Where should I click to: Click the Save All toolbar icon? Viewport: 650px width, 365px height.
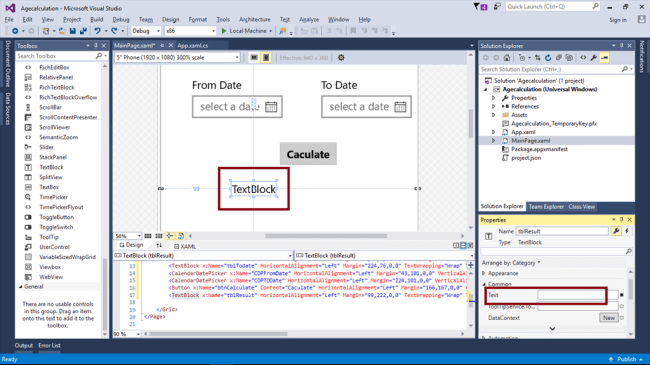(x=83, y=31)
